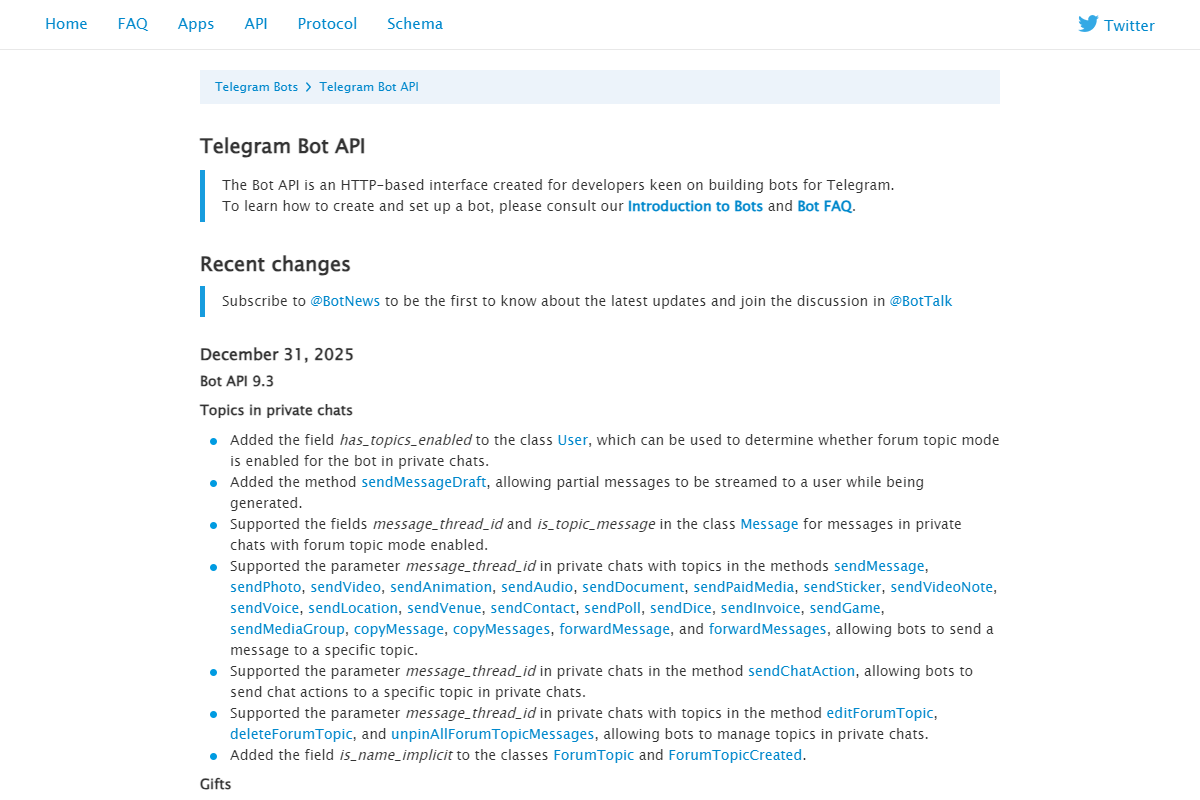Open the Introduction to Bots link
1200x800 pixels.
(x=695, y=206)
